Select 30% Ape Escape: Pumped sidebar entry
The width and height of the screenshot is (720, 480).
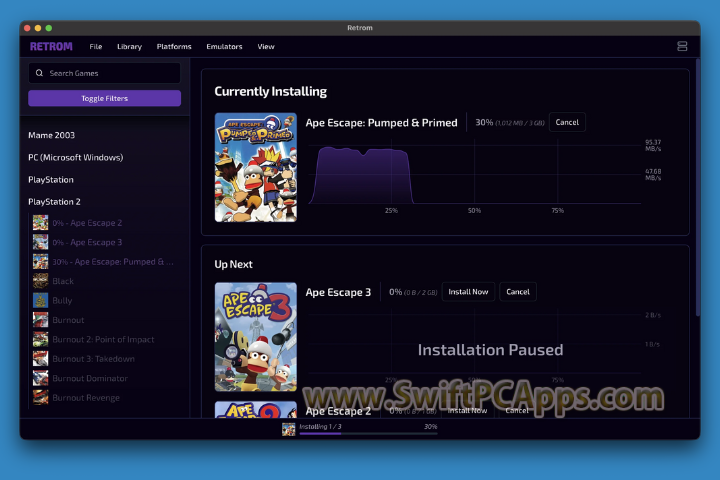point(113,262)
